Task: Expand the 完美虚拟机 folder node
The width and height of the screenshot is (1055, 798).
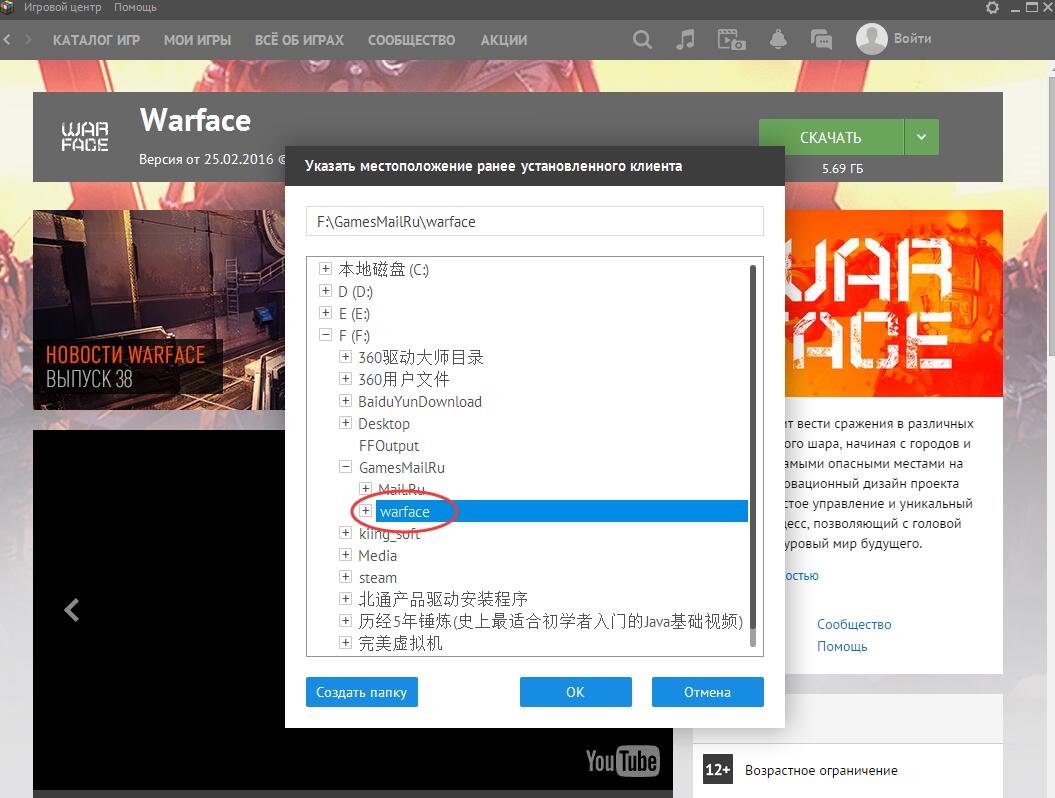Action: click(x=345, y=643)
